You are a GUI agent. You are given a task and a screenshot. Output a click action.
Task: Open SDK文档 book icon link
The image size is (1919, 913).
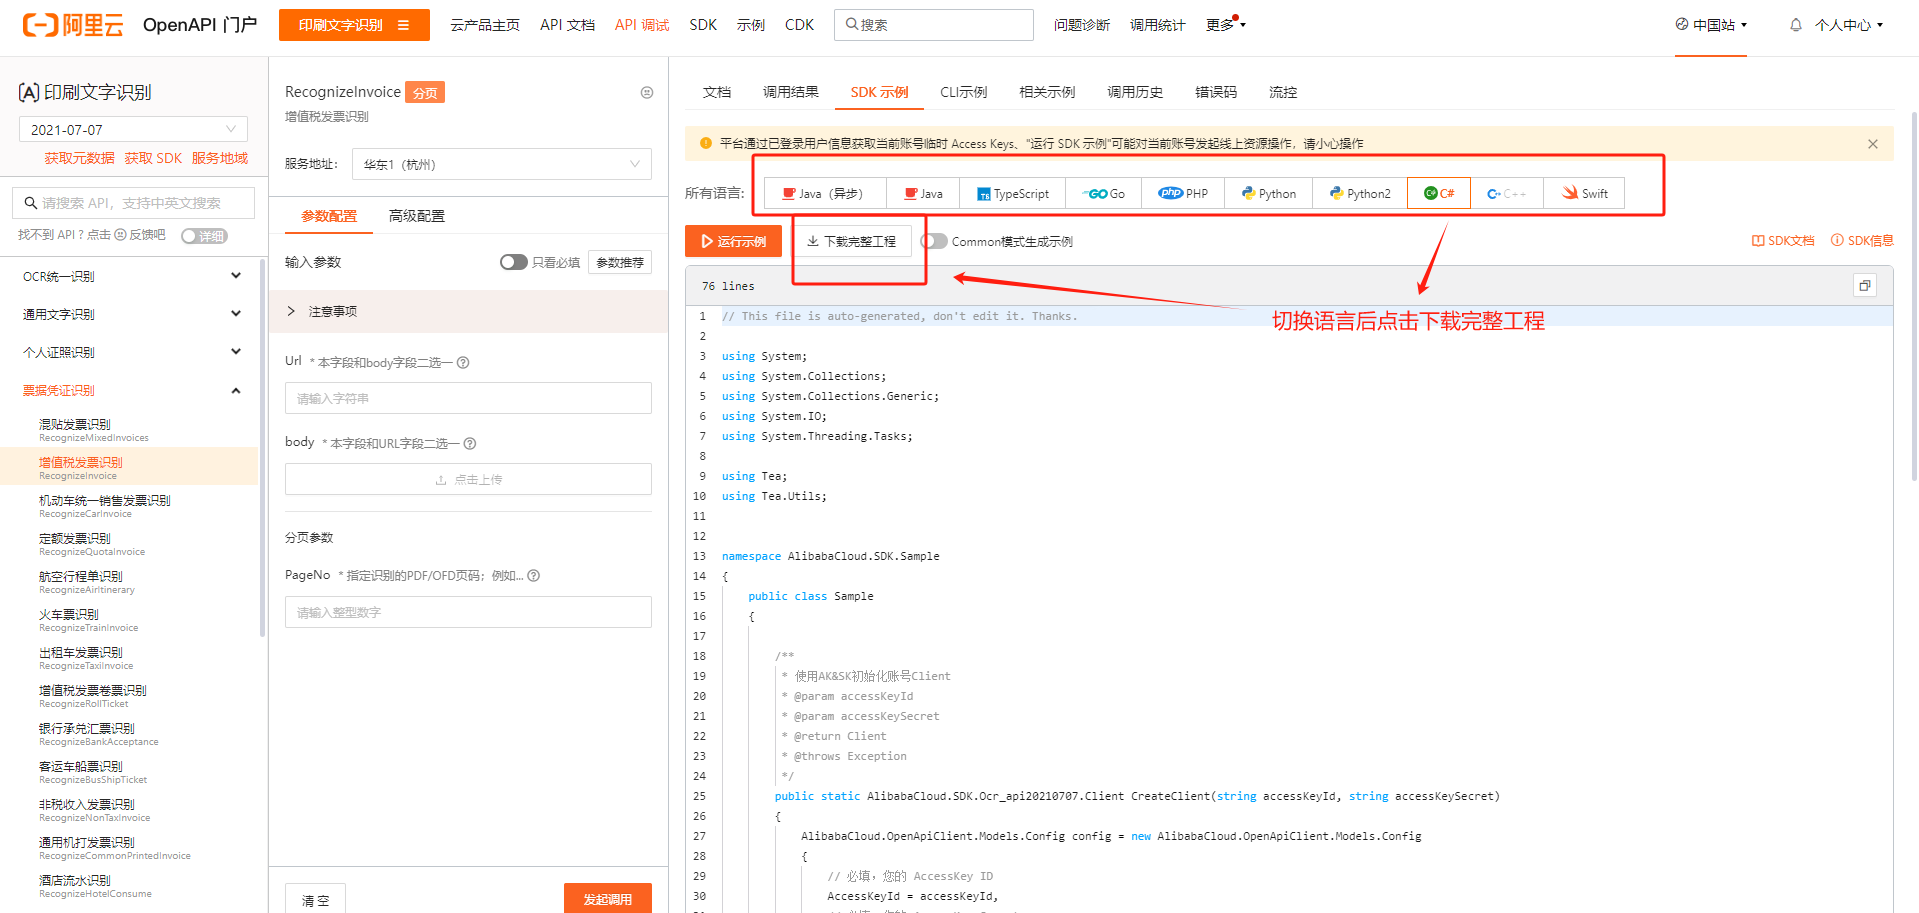coord(1758,241)
